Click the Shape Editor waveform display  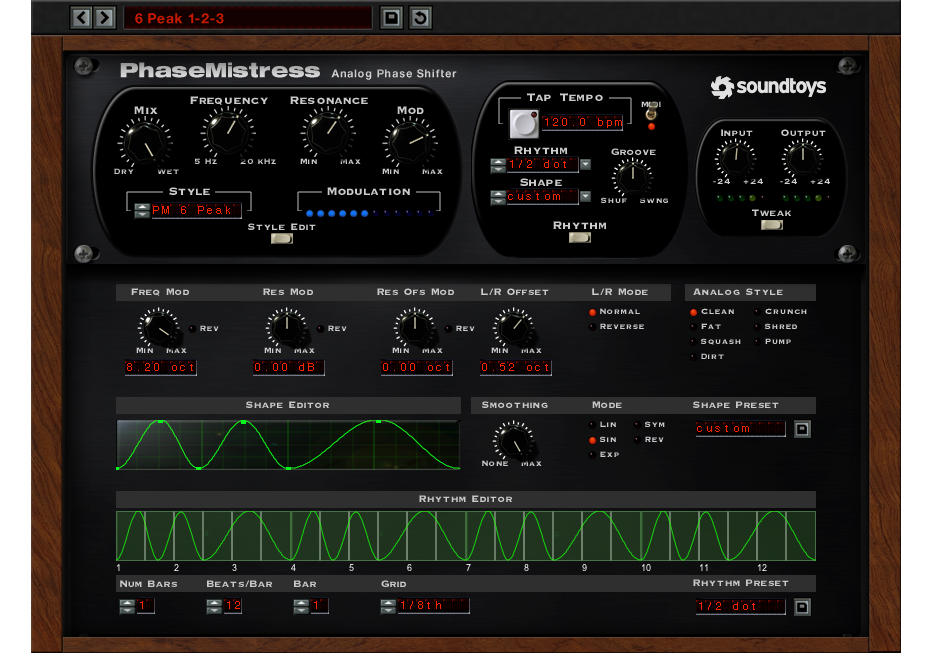pyautogui.click(x=288, y=445)
